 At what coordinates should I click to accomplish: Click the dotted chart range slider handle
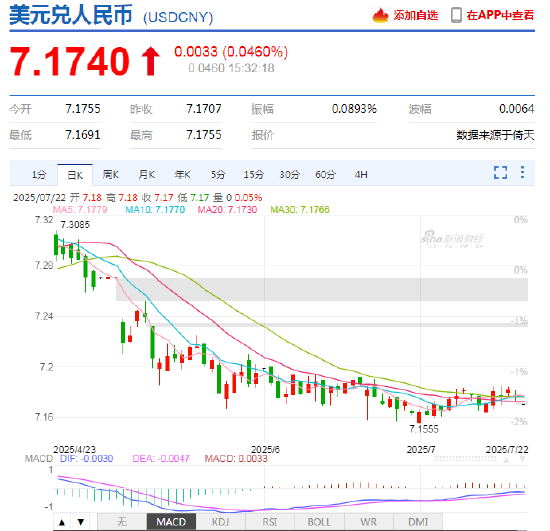coord(465,459)
